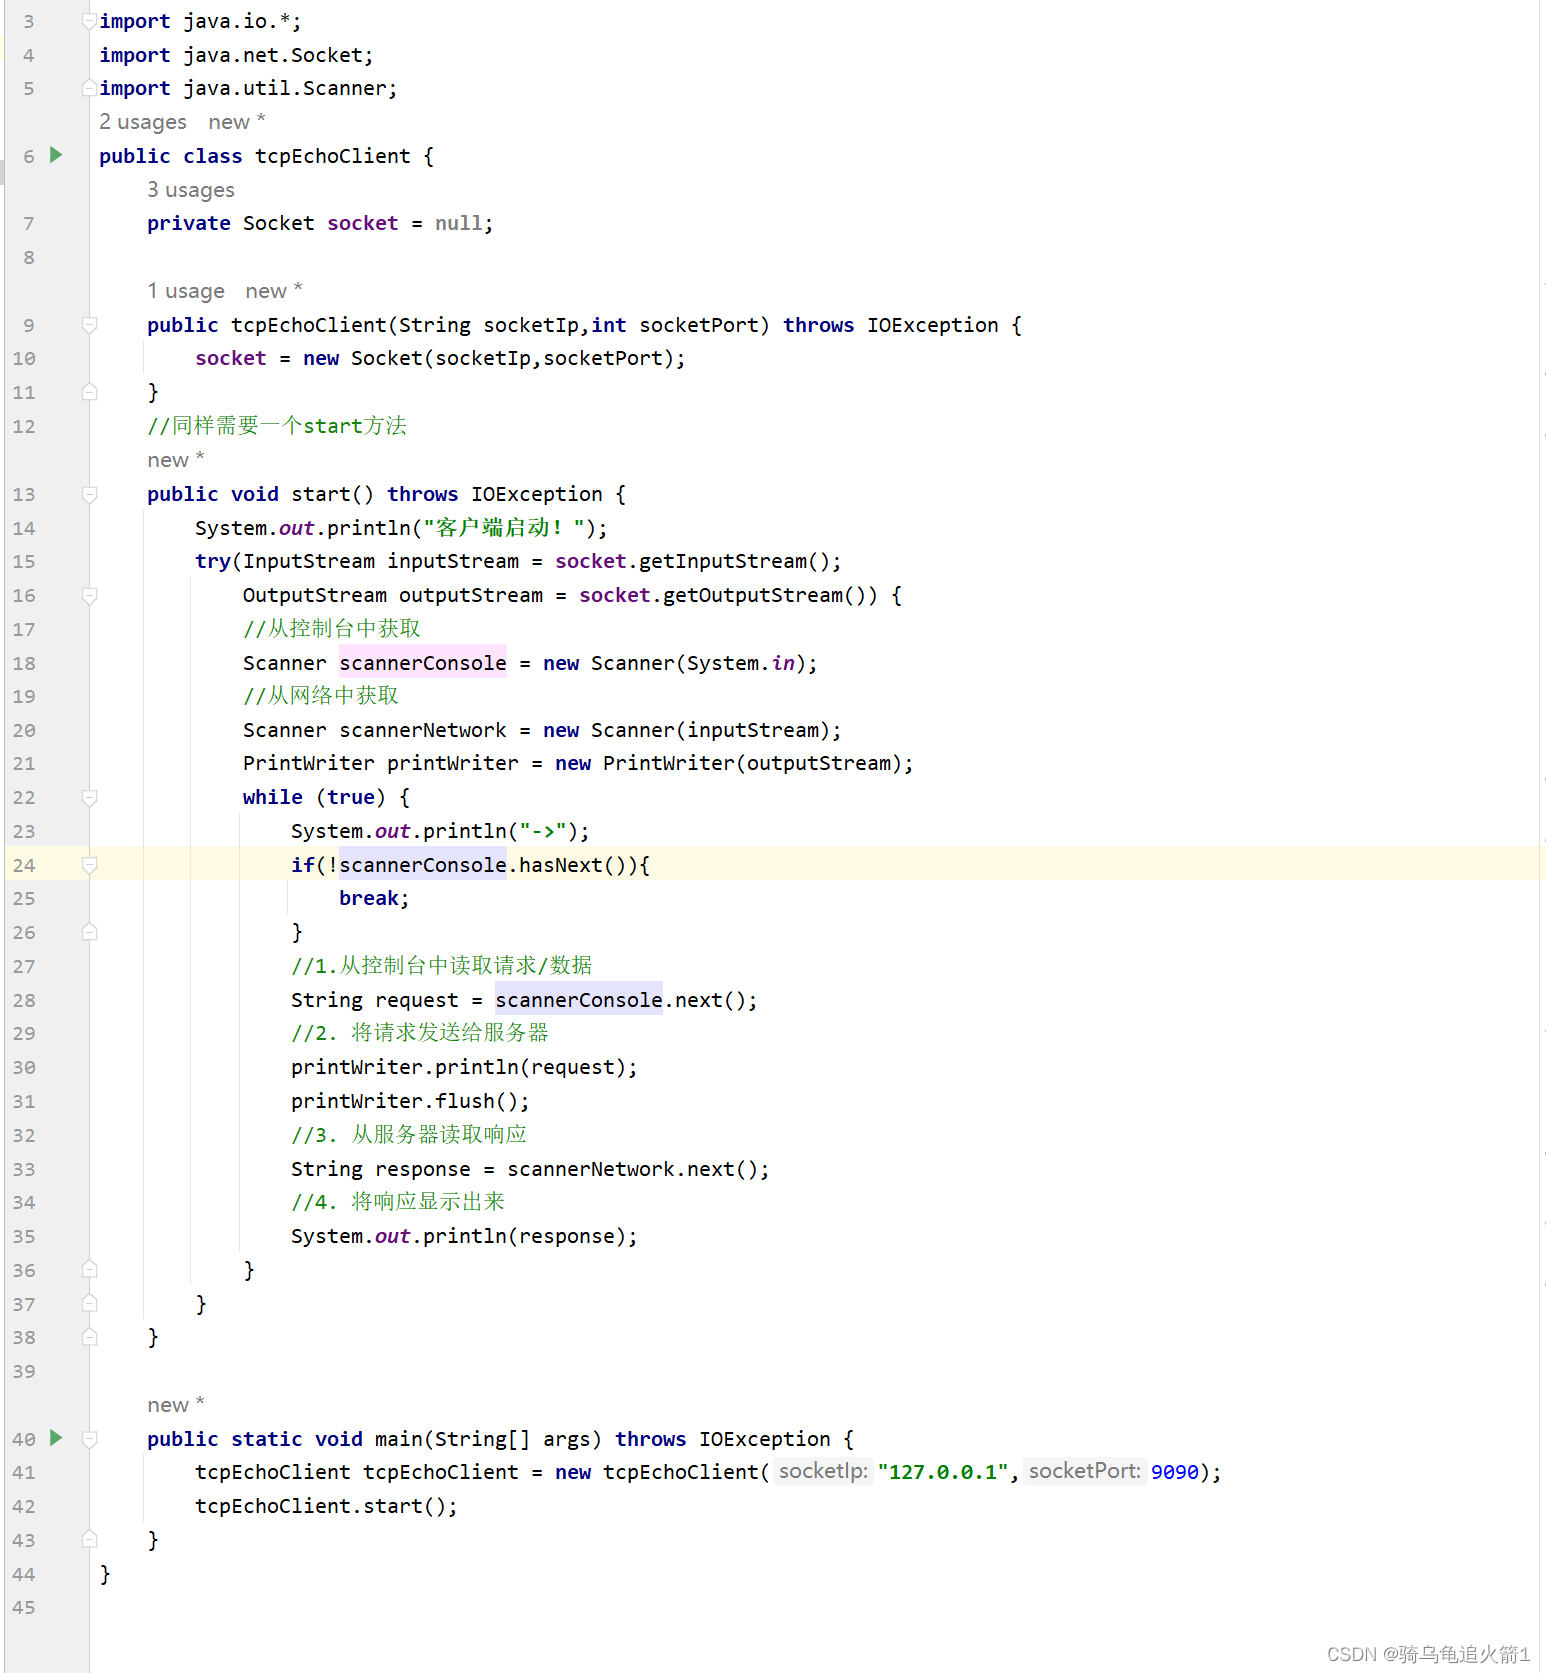This screenshot has height=1673, width=1546.
Task: Click the tcpEchoClient class name on line 6
Action: pos(333,156)
